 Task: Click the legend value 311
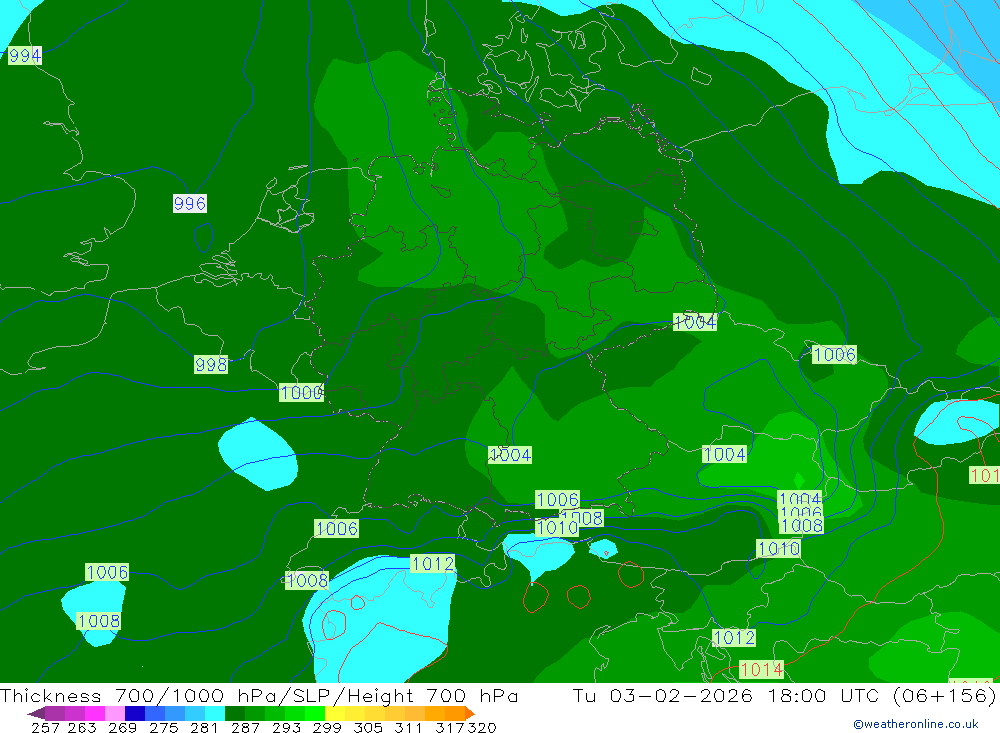tap(408, 727)
